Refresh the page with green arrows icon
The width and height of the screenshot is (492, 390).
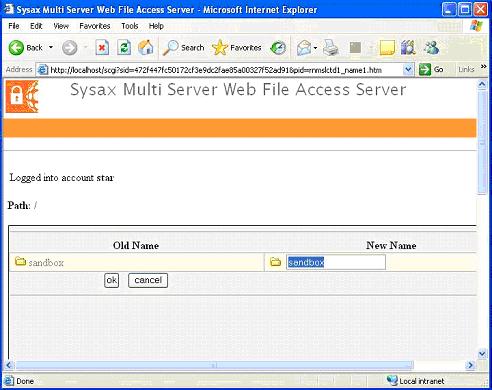coord(124,48)
